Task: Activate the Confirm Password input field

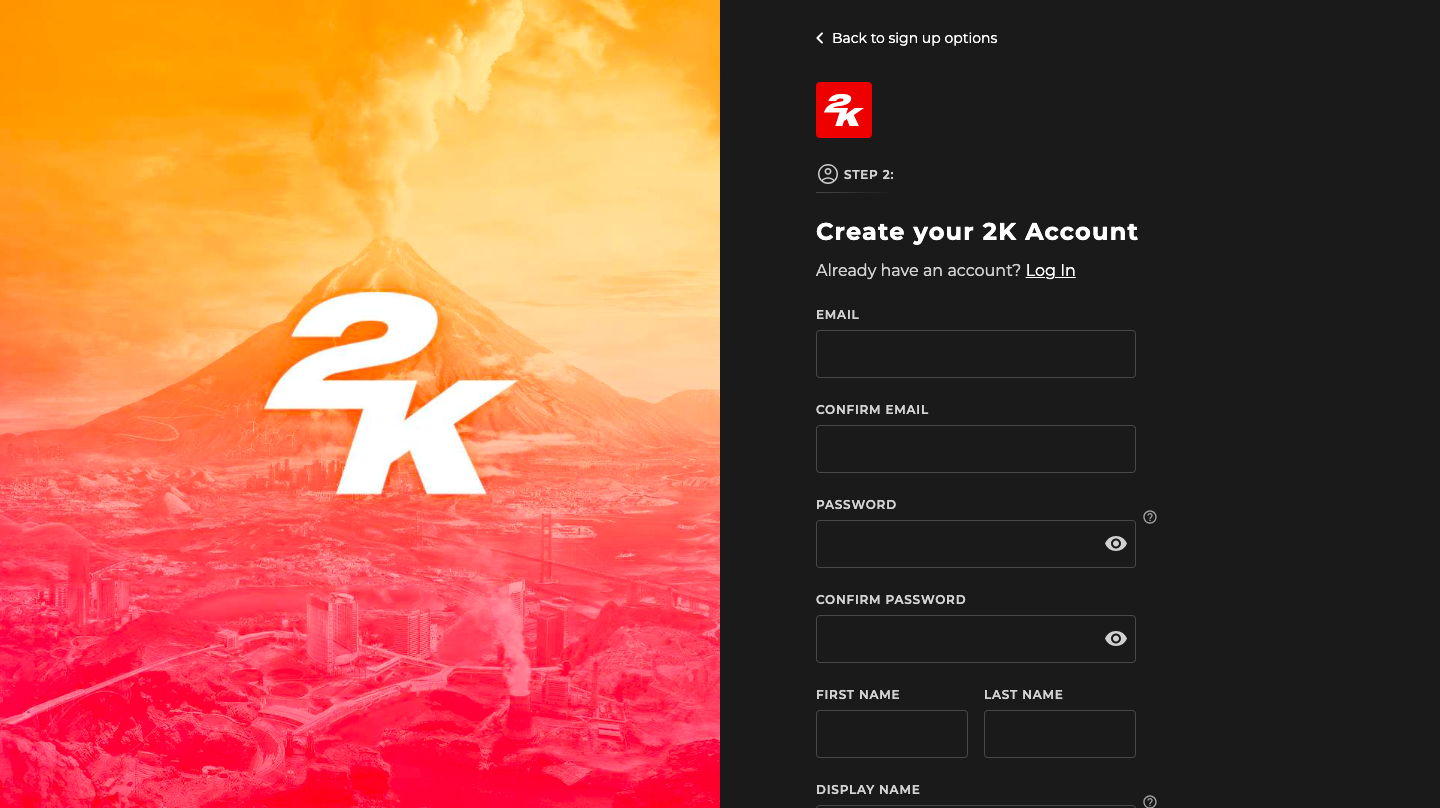Action: pyautogui.click(x=976, y=639)
